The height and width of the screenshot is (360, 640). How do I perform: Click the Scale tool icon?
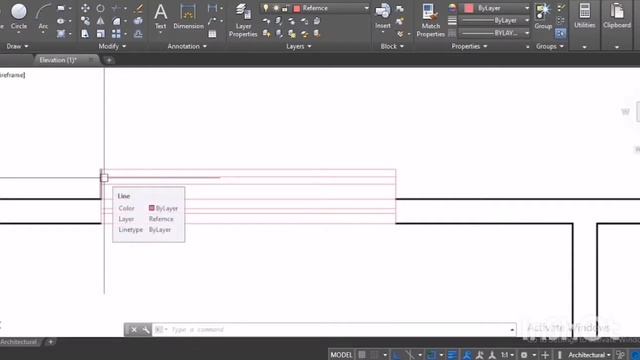(100, 33)
